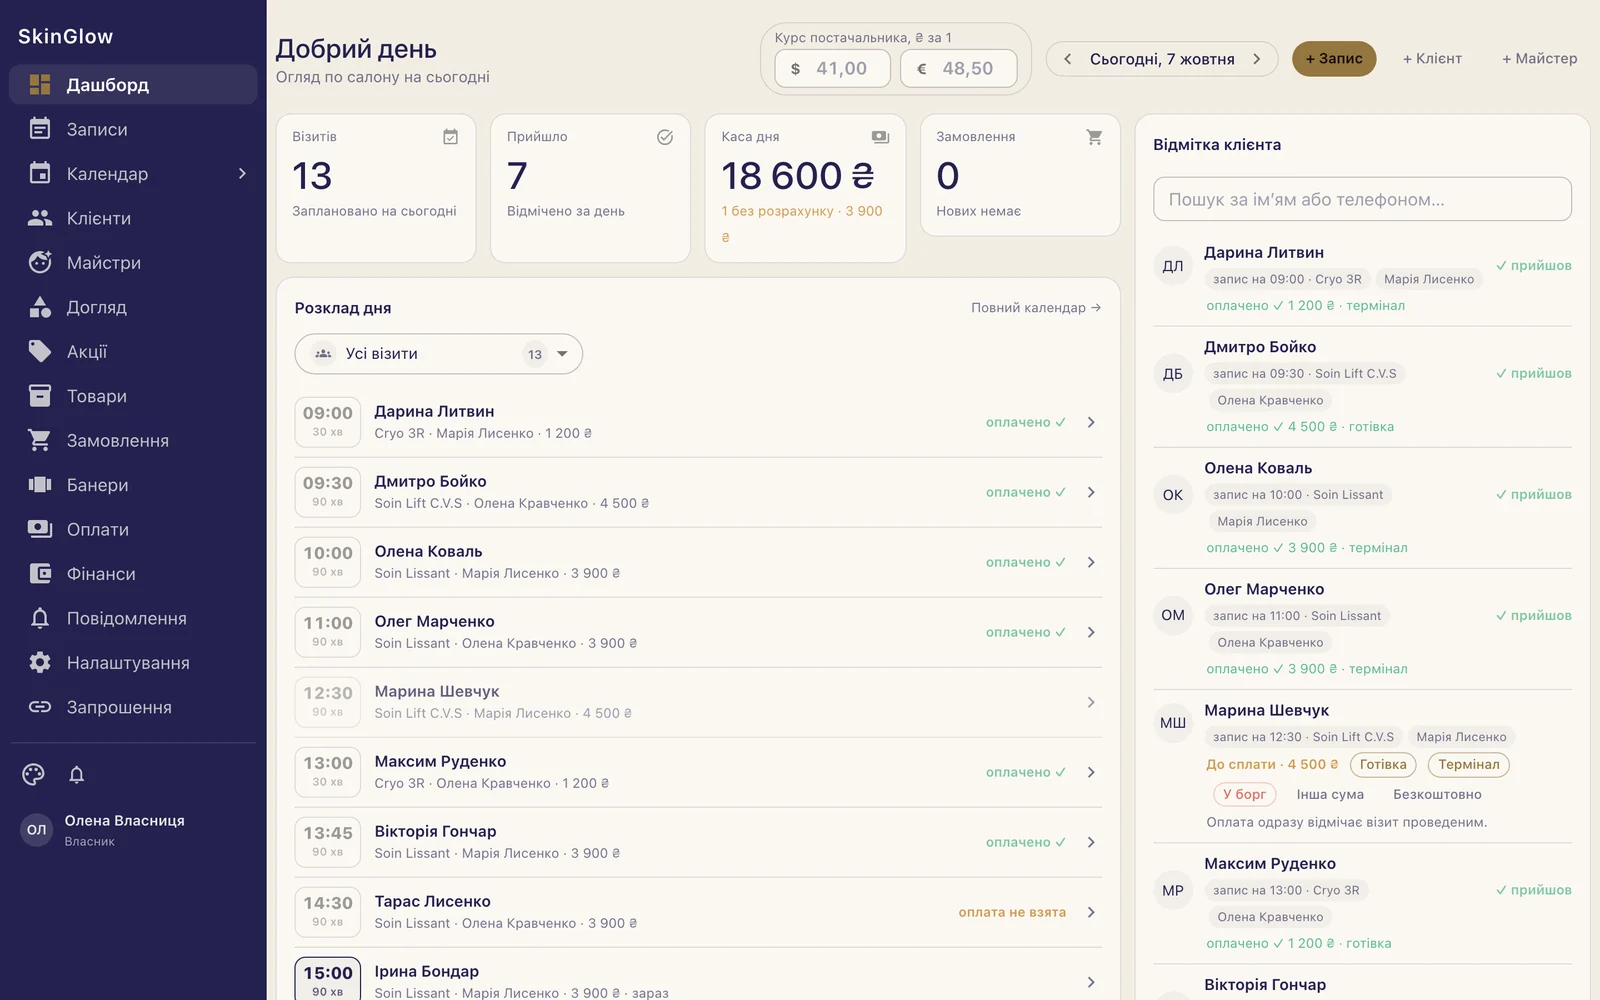Click the checkmark icon on Прийшло card
Image resolution: width=1600 pixels, height=1000 pixels.
[665, 137]
